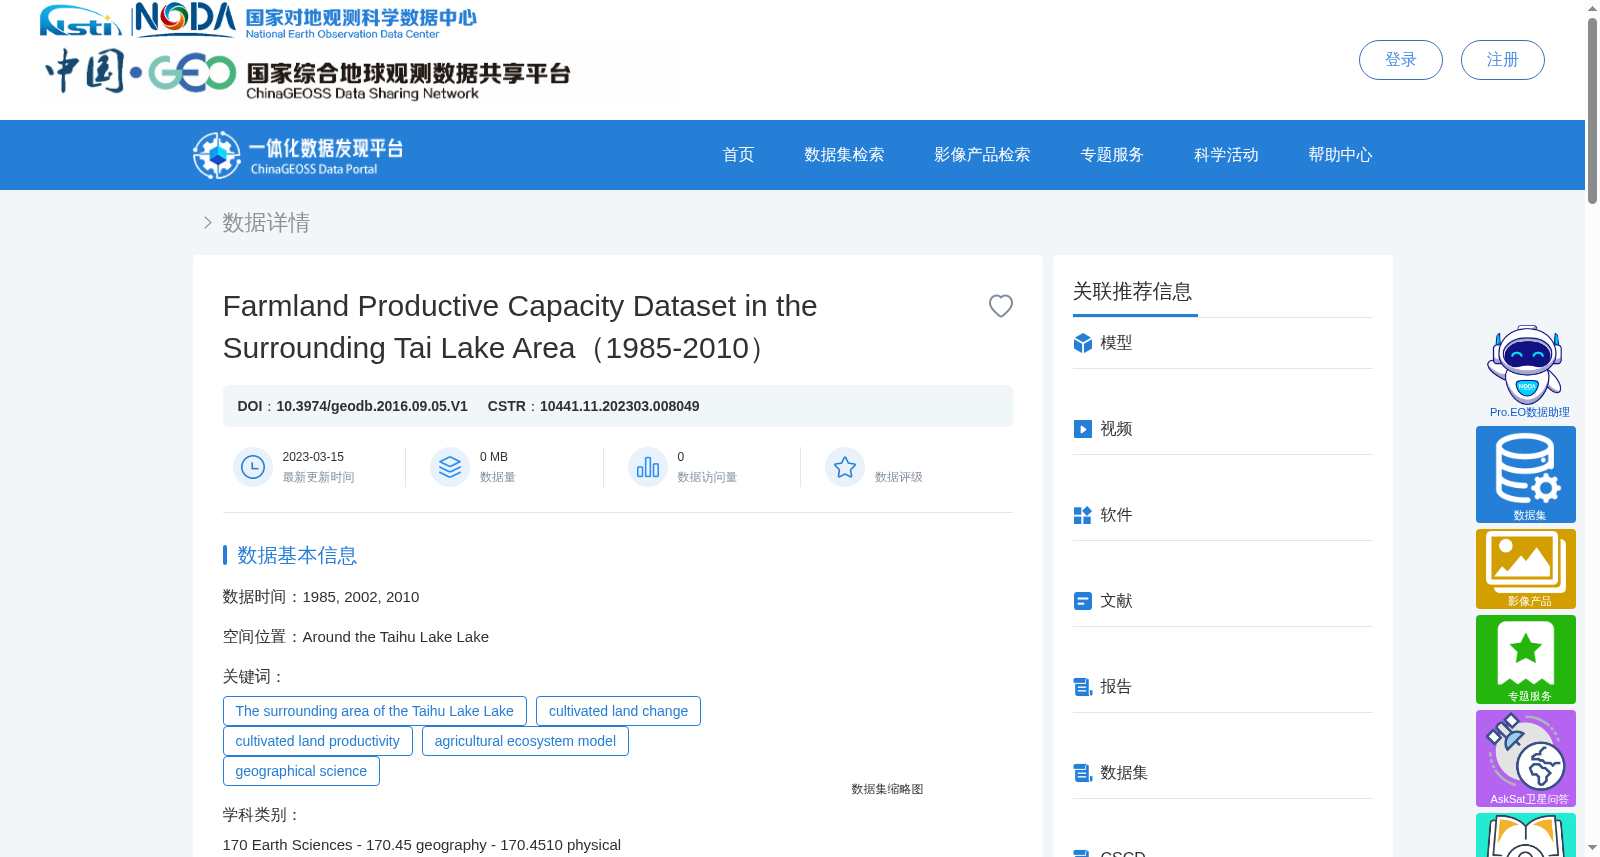The width and height of the screenshot is (1600, 857).
Task: Click the DOI number text
Action: (372, 406)
